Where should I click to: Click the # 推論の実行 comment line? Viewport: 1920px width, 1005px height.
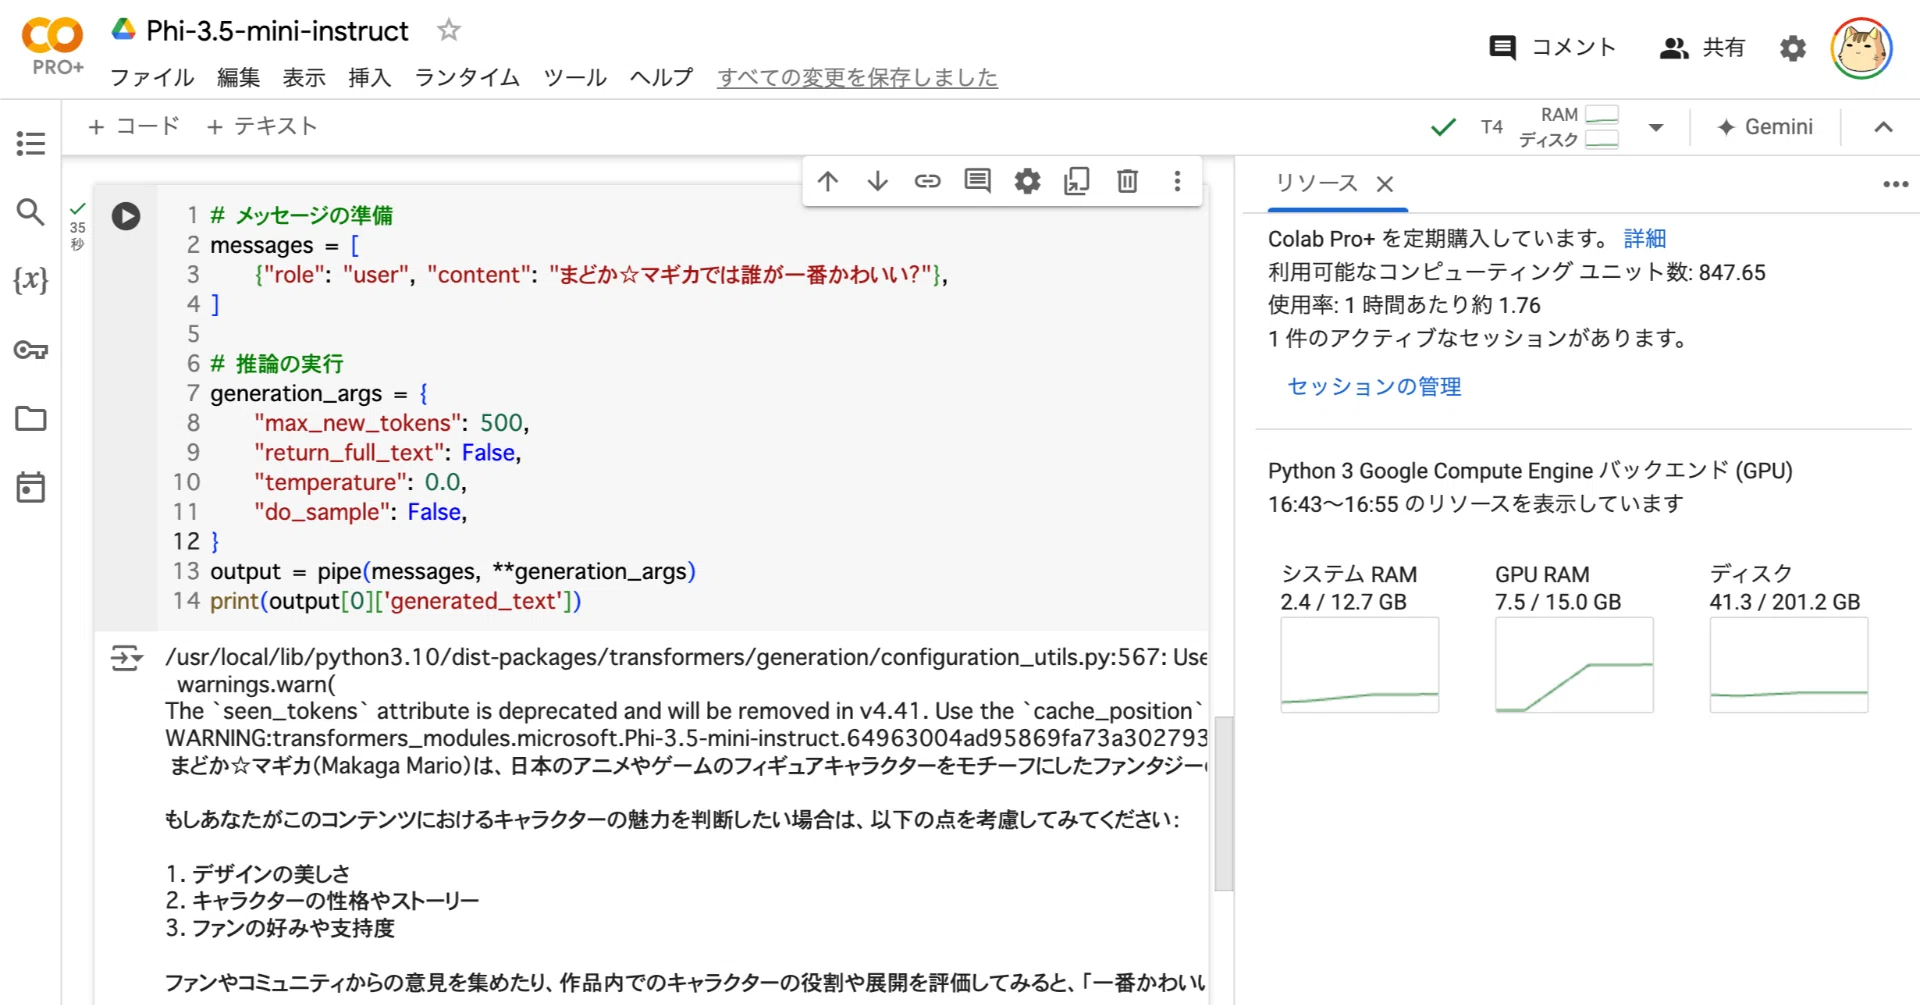277,364
